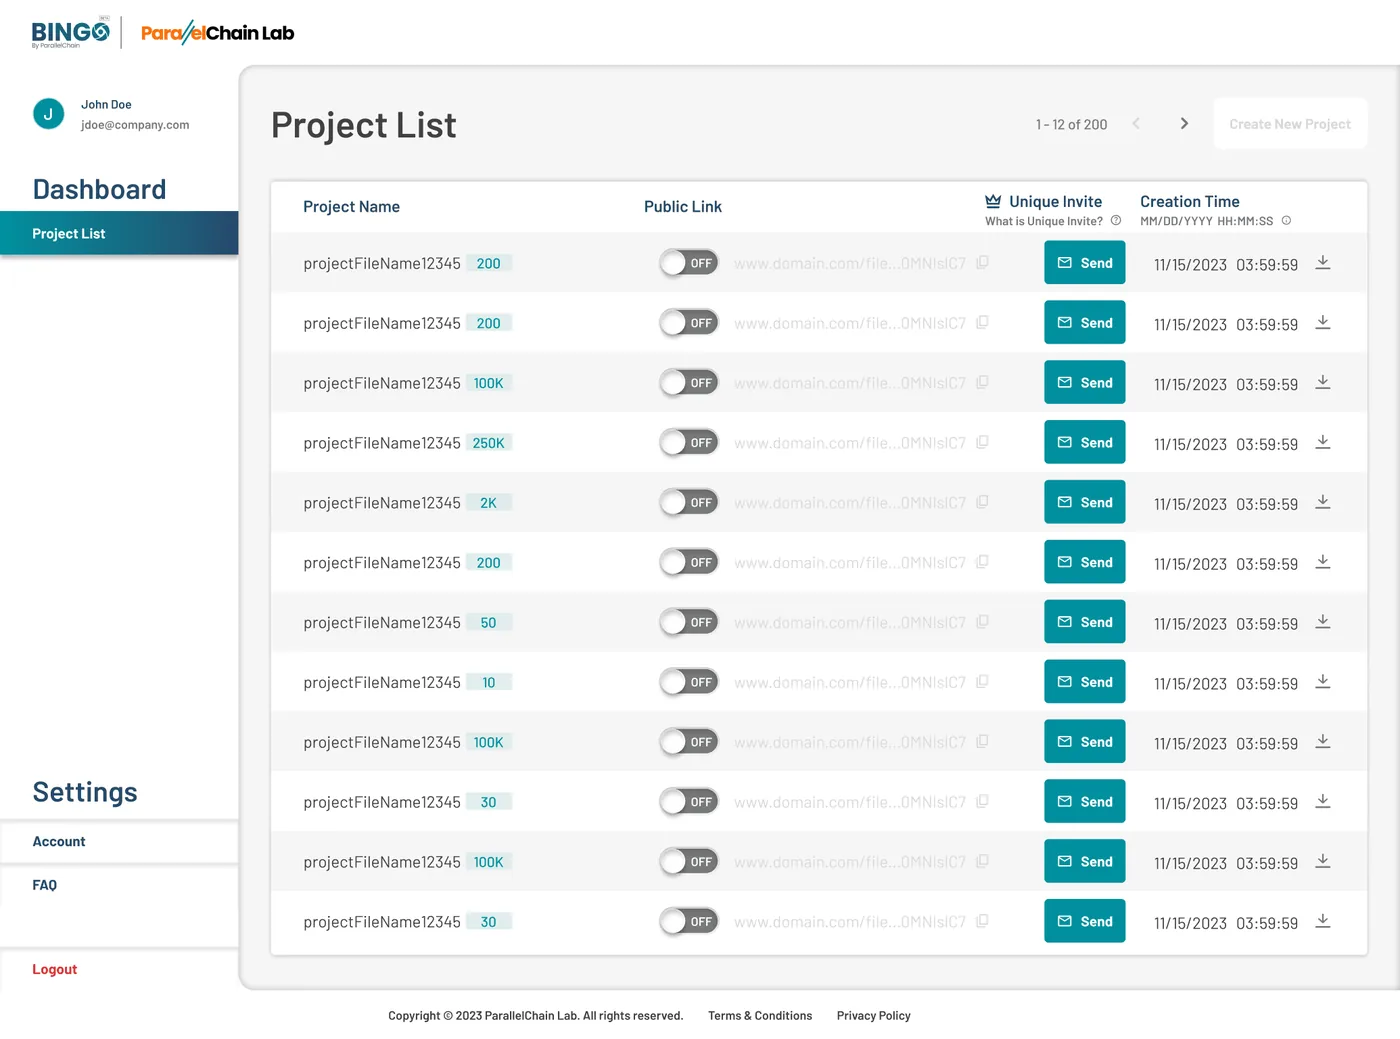This screenshot has width=1400, height=1039.
Task: Click the help icon beside What is Unique Invite?
Action: 1116,221
